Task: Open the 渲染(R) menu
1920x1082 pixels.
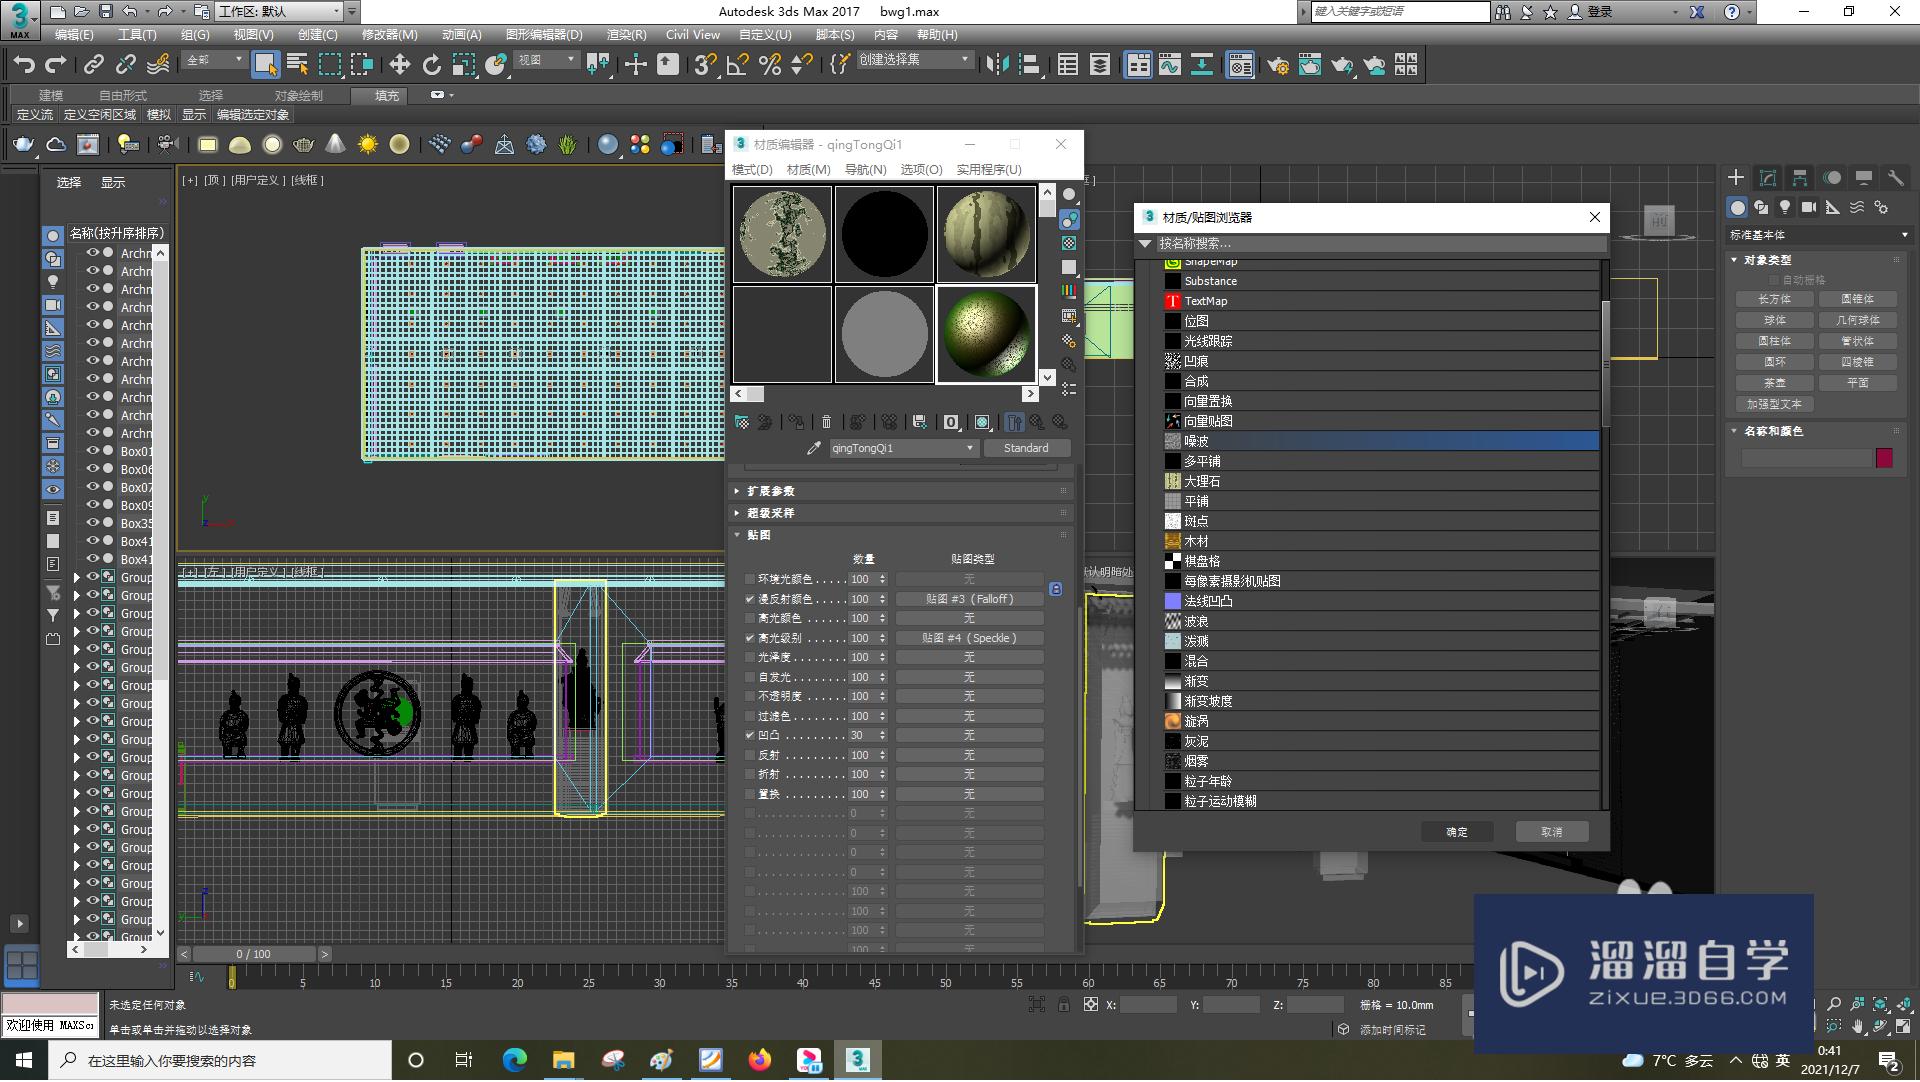Action: (626, 34)
